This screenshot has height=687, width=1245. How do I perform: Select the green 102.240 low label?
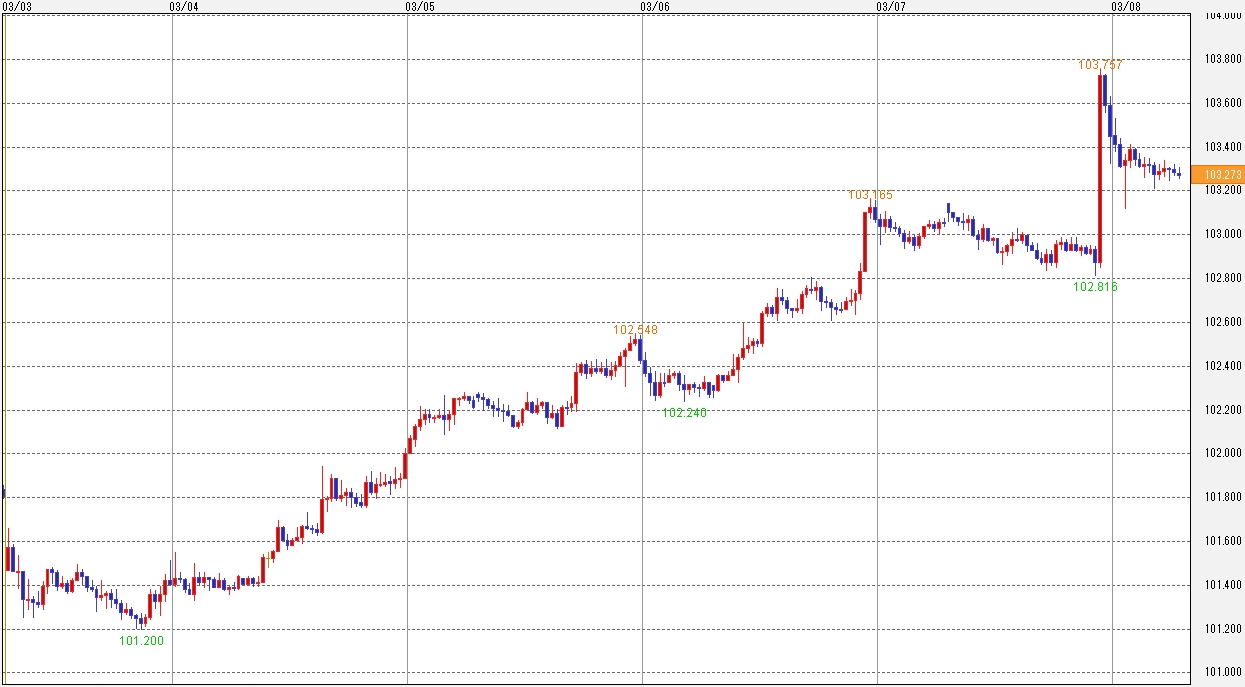(x=684, y=413)
